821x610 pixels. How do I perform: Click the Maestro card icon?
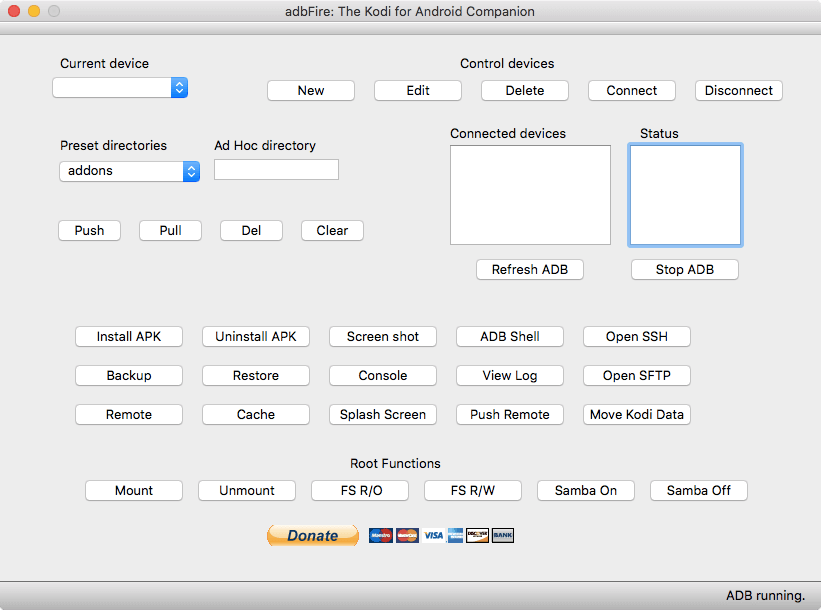tap(381, 536)
